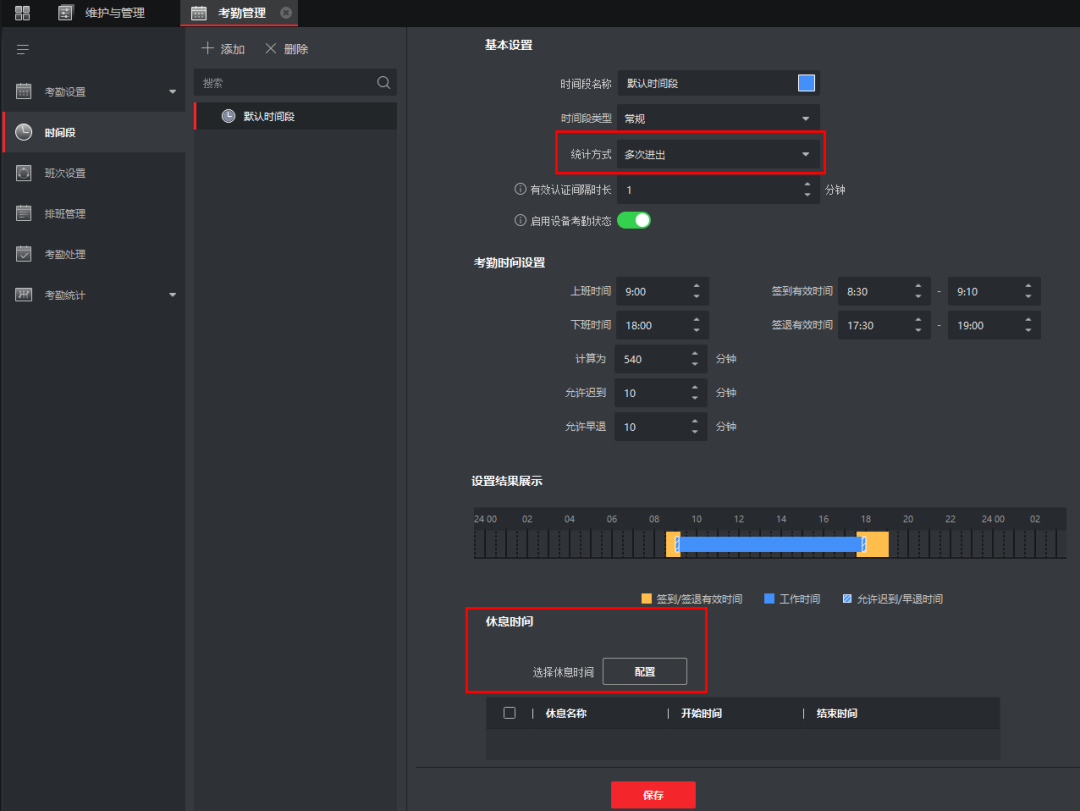
Task: Click the 添加 plus icon
Action: tap(207, 49)
